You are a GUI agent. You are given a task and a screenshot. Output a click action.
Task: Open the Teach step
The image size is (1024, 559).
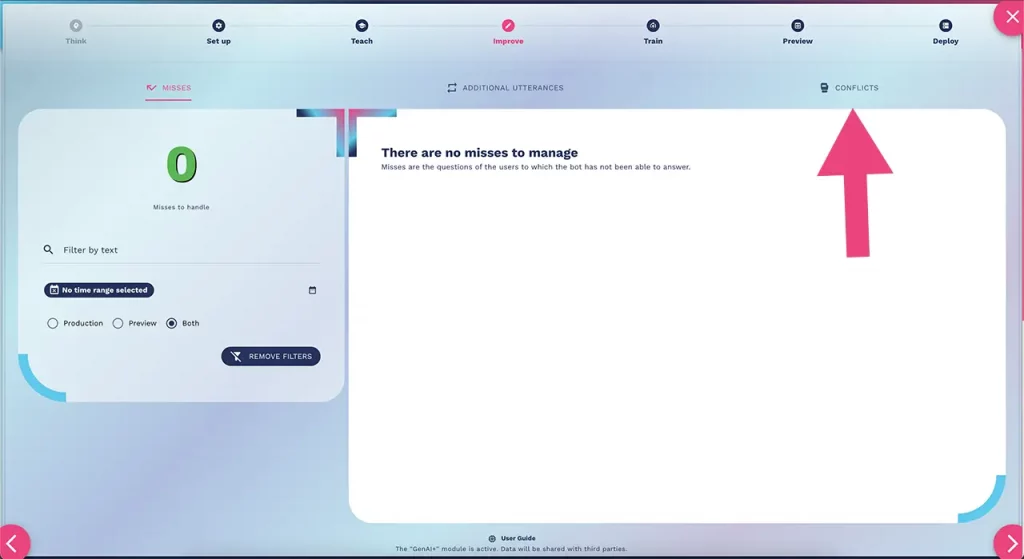click(x=362, y=31)
